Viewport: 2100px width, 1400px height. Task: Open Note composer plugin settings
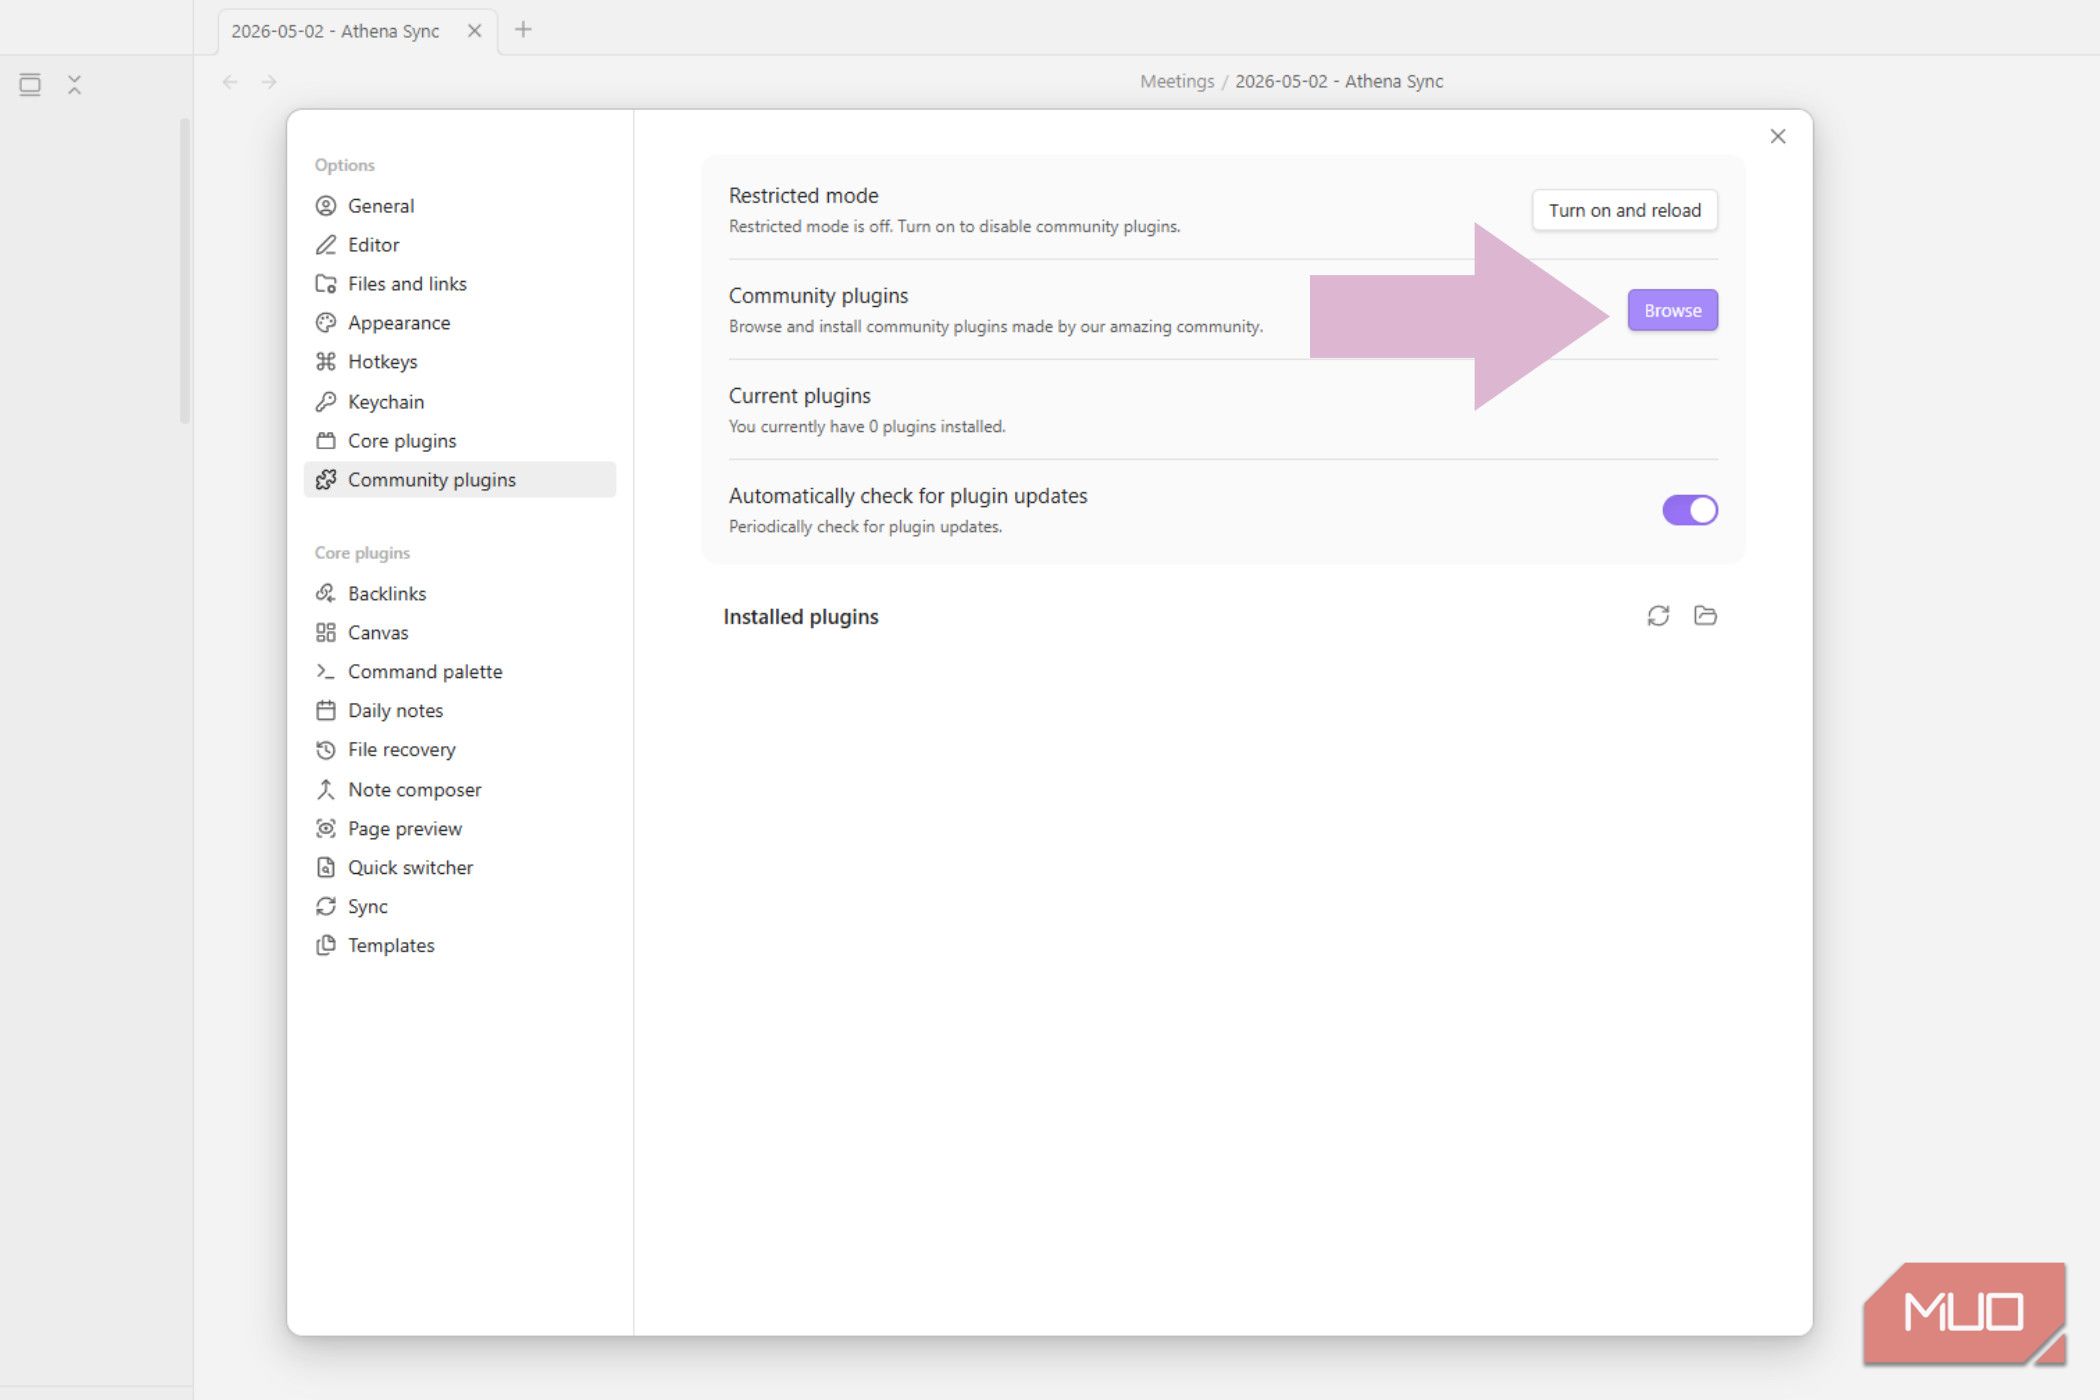[x=459, y=790]
